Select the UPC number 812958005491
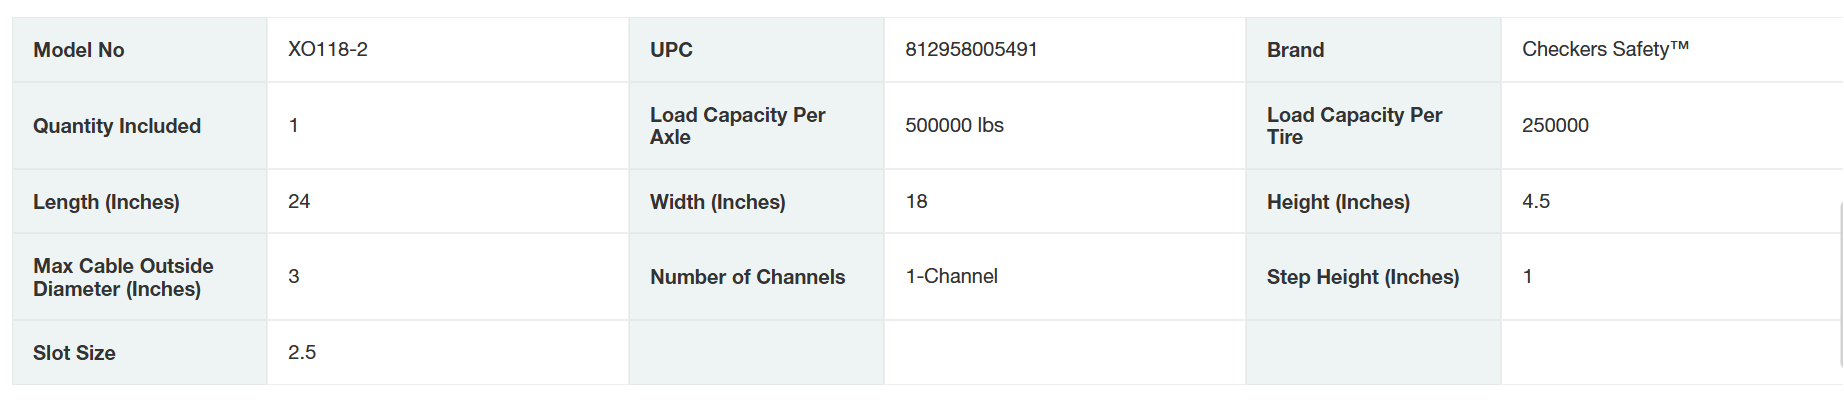1844x405 pixels. pos(971,50)
